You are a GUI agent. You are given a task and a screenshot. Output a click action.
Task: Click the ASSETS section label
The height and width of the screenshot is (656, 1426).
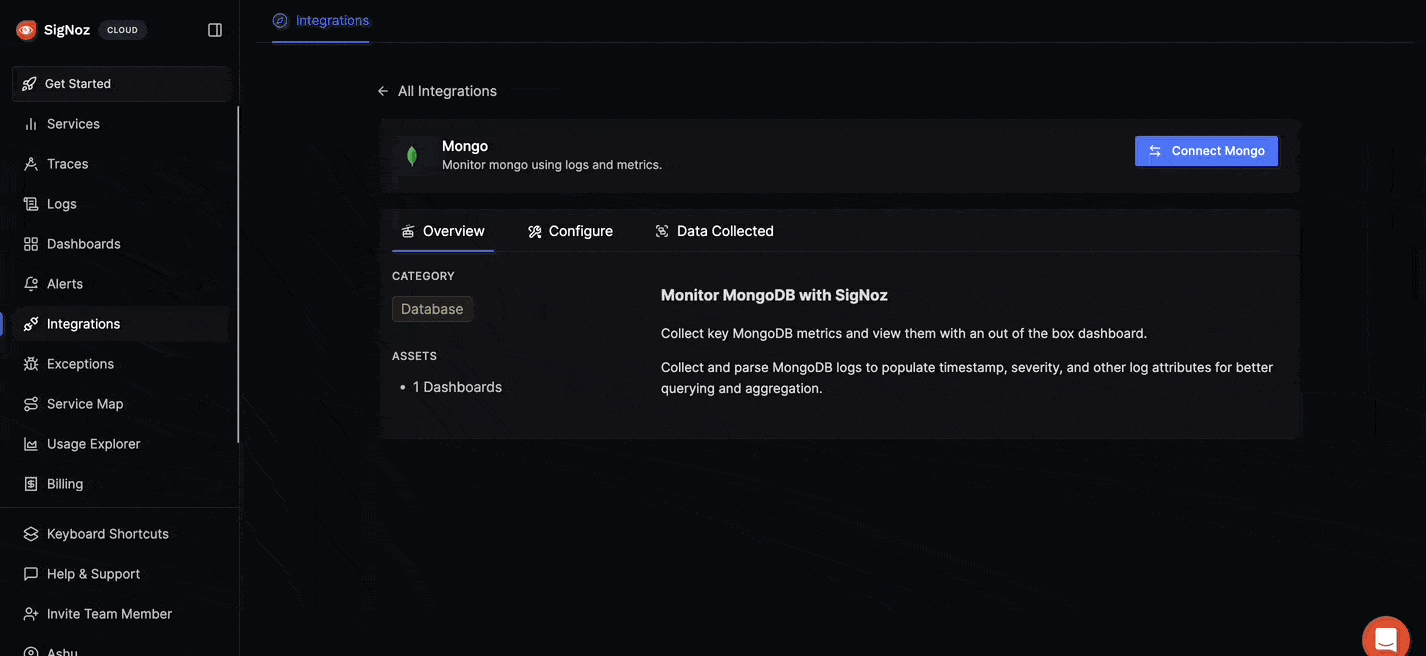coord(414,356)
